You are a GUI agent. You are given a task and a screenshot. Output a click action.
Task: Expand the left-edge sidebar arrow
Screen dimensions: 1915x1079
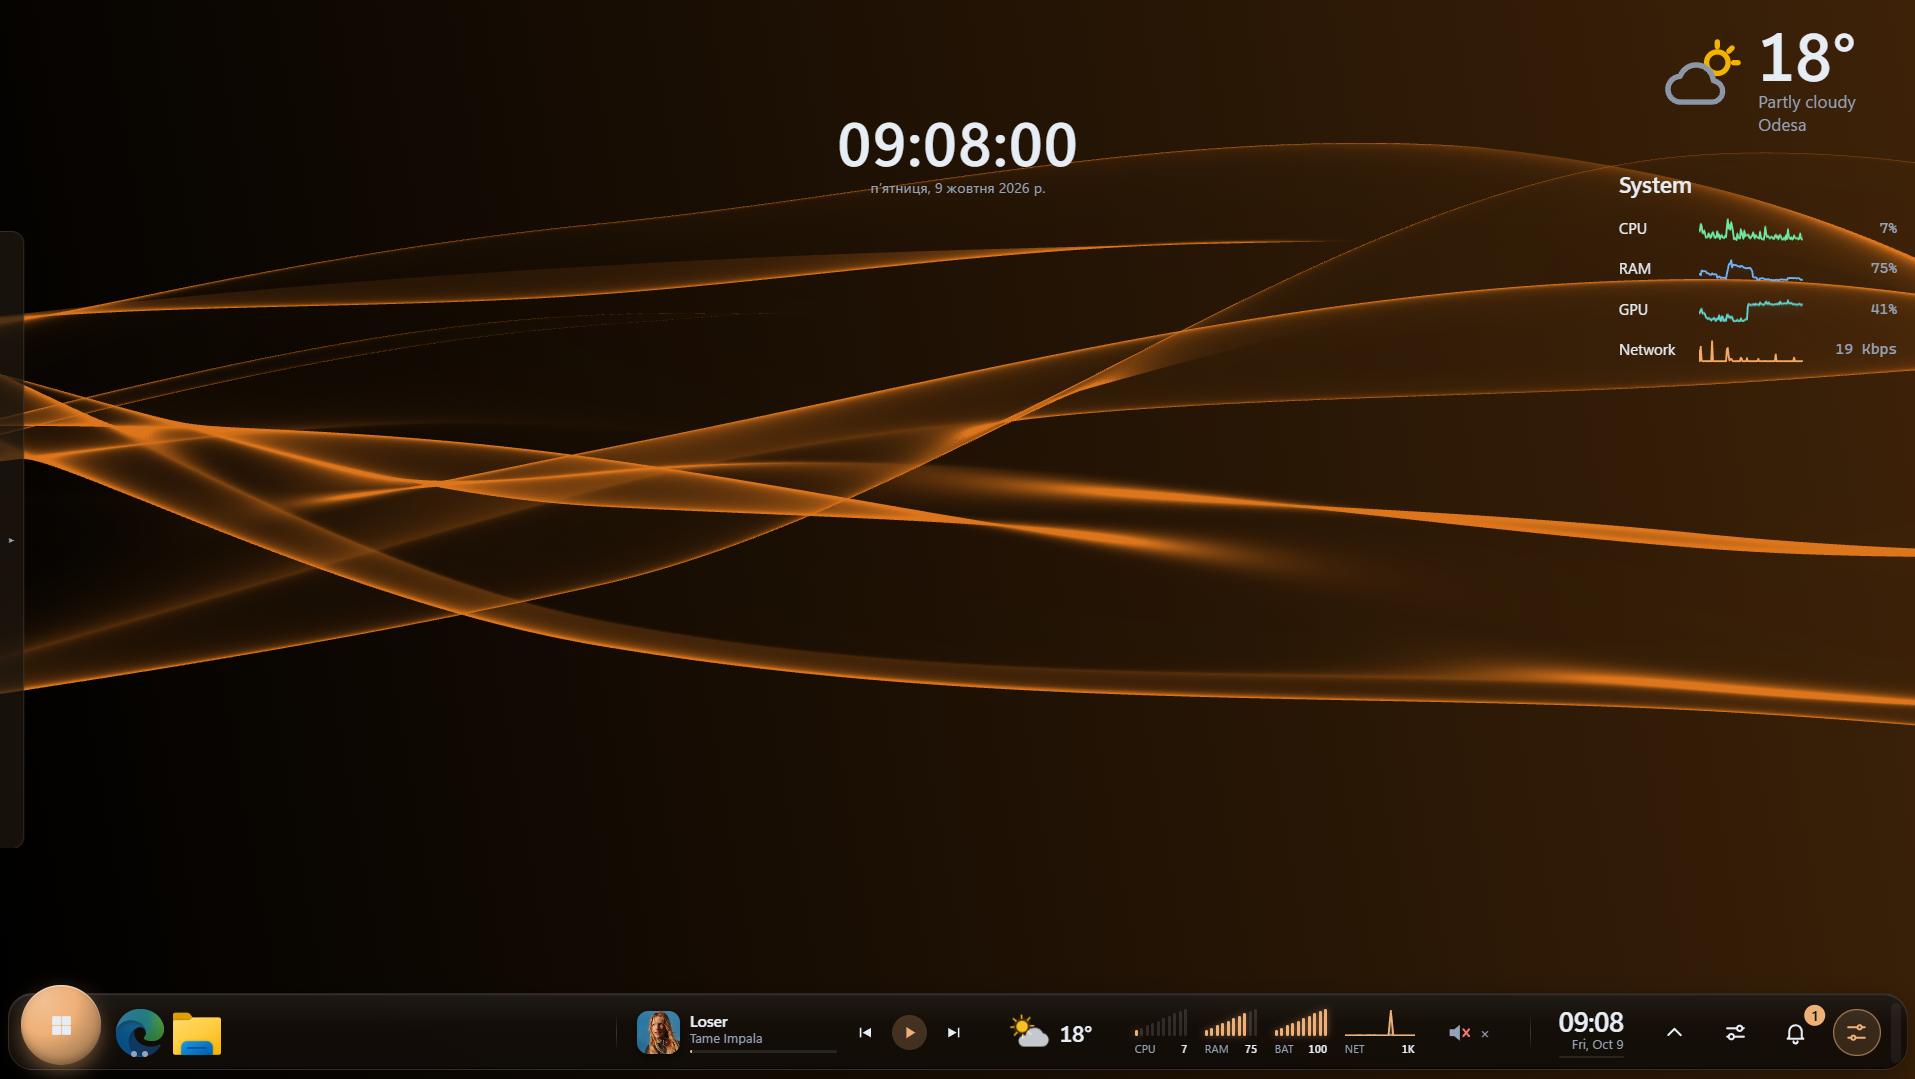[11, 540]
